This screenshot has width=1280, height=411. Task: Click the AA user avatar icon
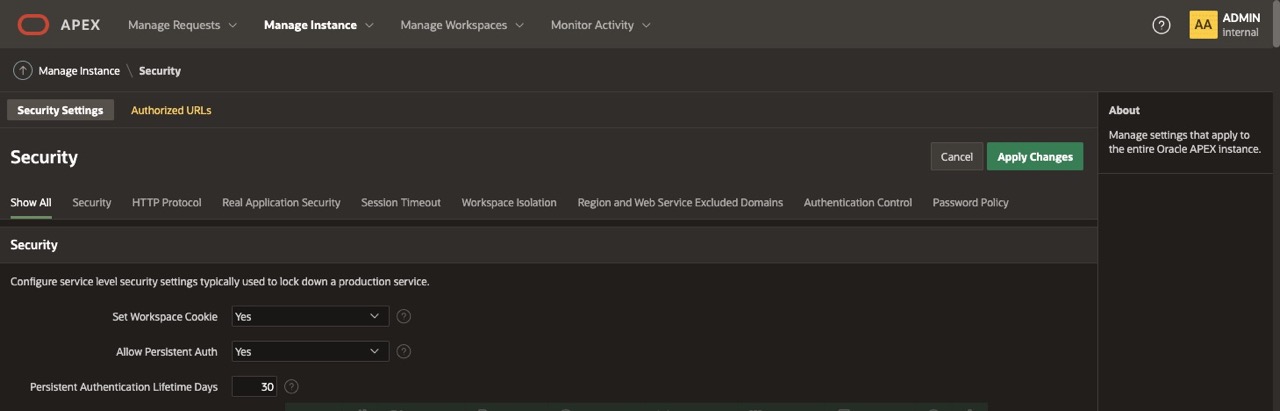click(x=1203, y=25)
